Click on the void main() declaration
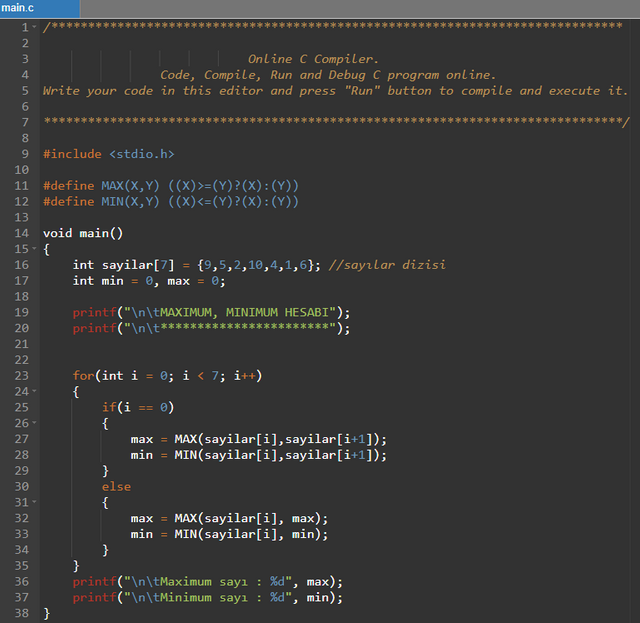The height and width of the screenshot is (623, 640). pos(82,233)
